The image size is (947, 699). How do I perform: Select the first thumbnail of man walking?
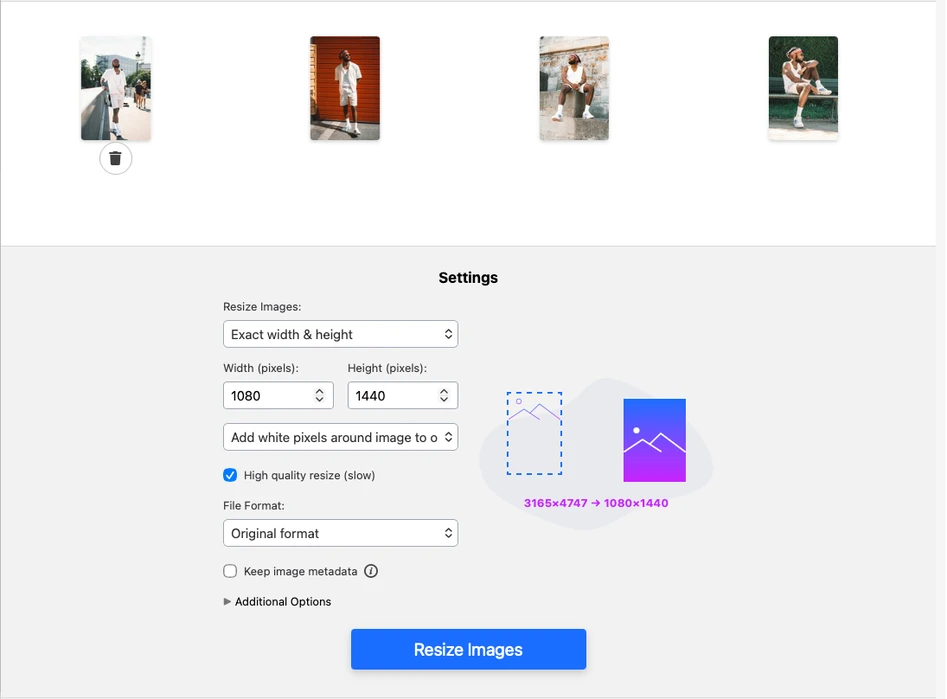pyautogui.click(x=116, y=88)
